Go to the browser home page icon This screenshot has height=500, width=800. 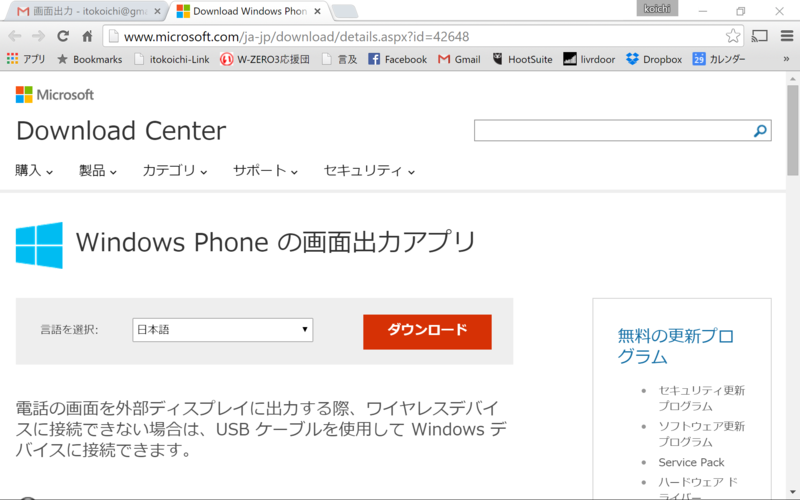point(87,36)
